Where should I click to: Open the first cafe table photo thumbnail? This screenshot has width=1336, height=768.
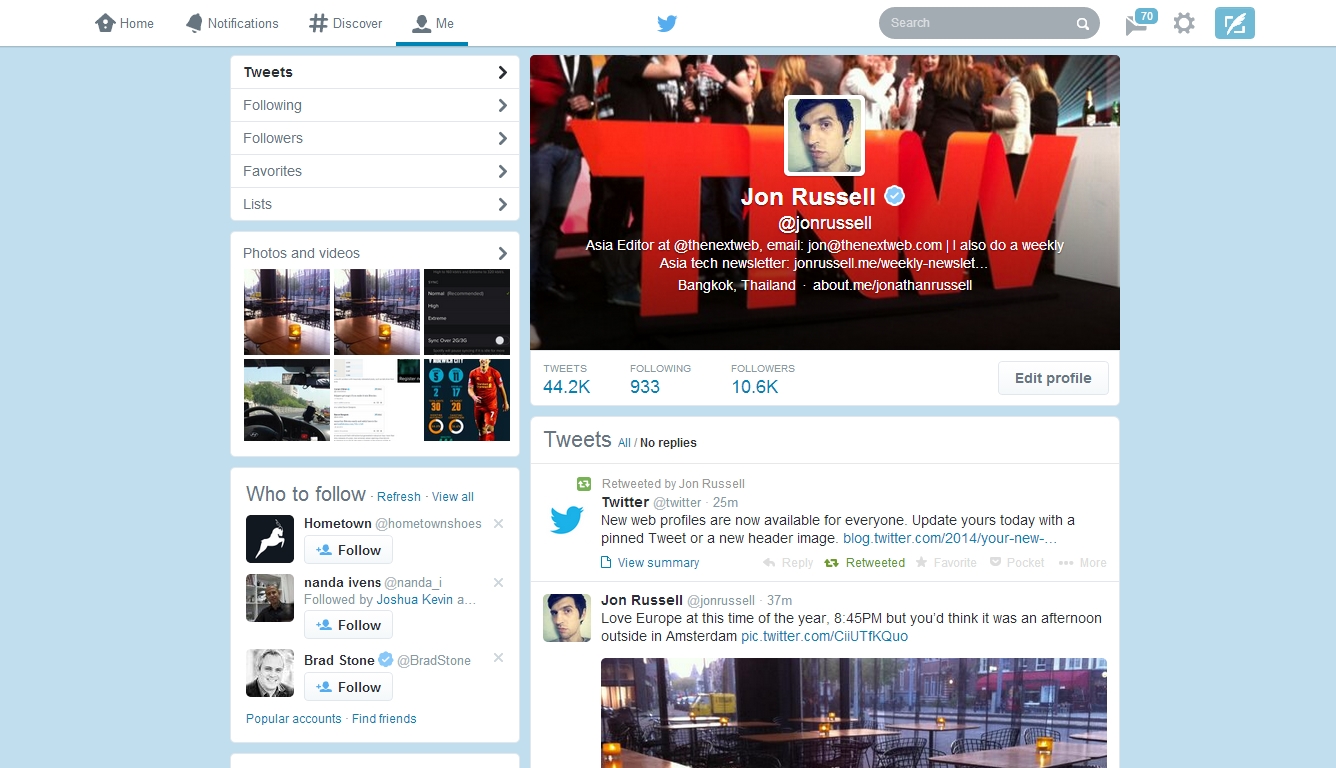[287, 312]
